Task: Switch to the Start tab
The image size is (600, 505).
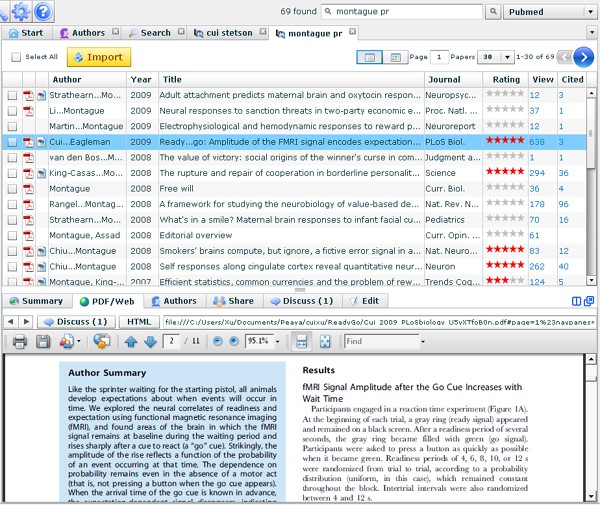Action: (x=26, y=33)
